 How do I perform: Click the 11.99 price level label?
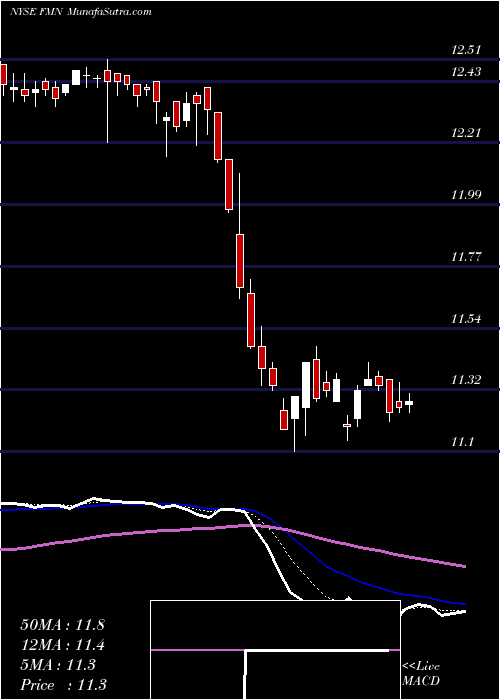(466, 195)
